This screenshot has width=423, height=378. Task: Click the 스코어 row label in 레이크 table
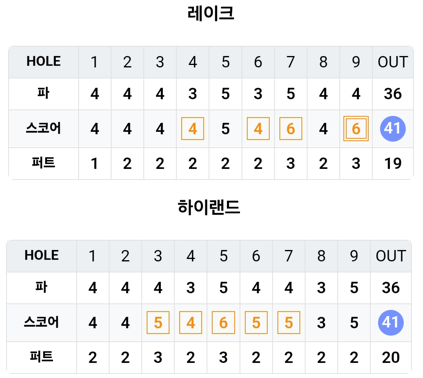(x=44, y=129)
